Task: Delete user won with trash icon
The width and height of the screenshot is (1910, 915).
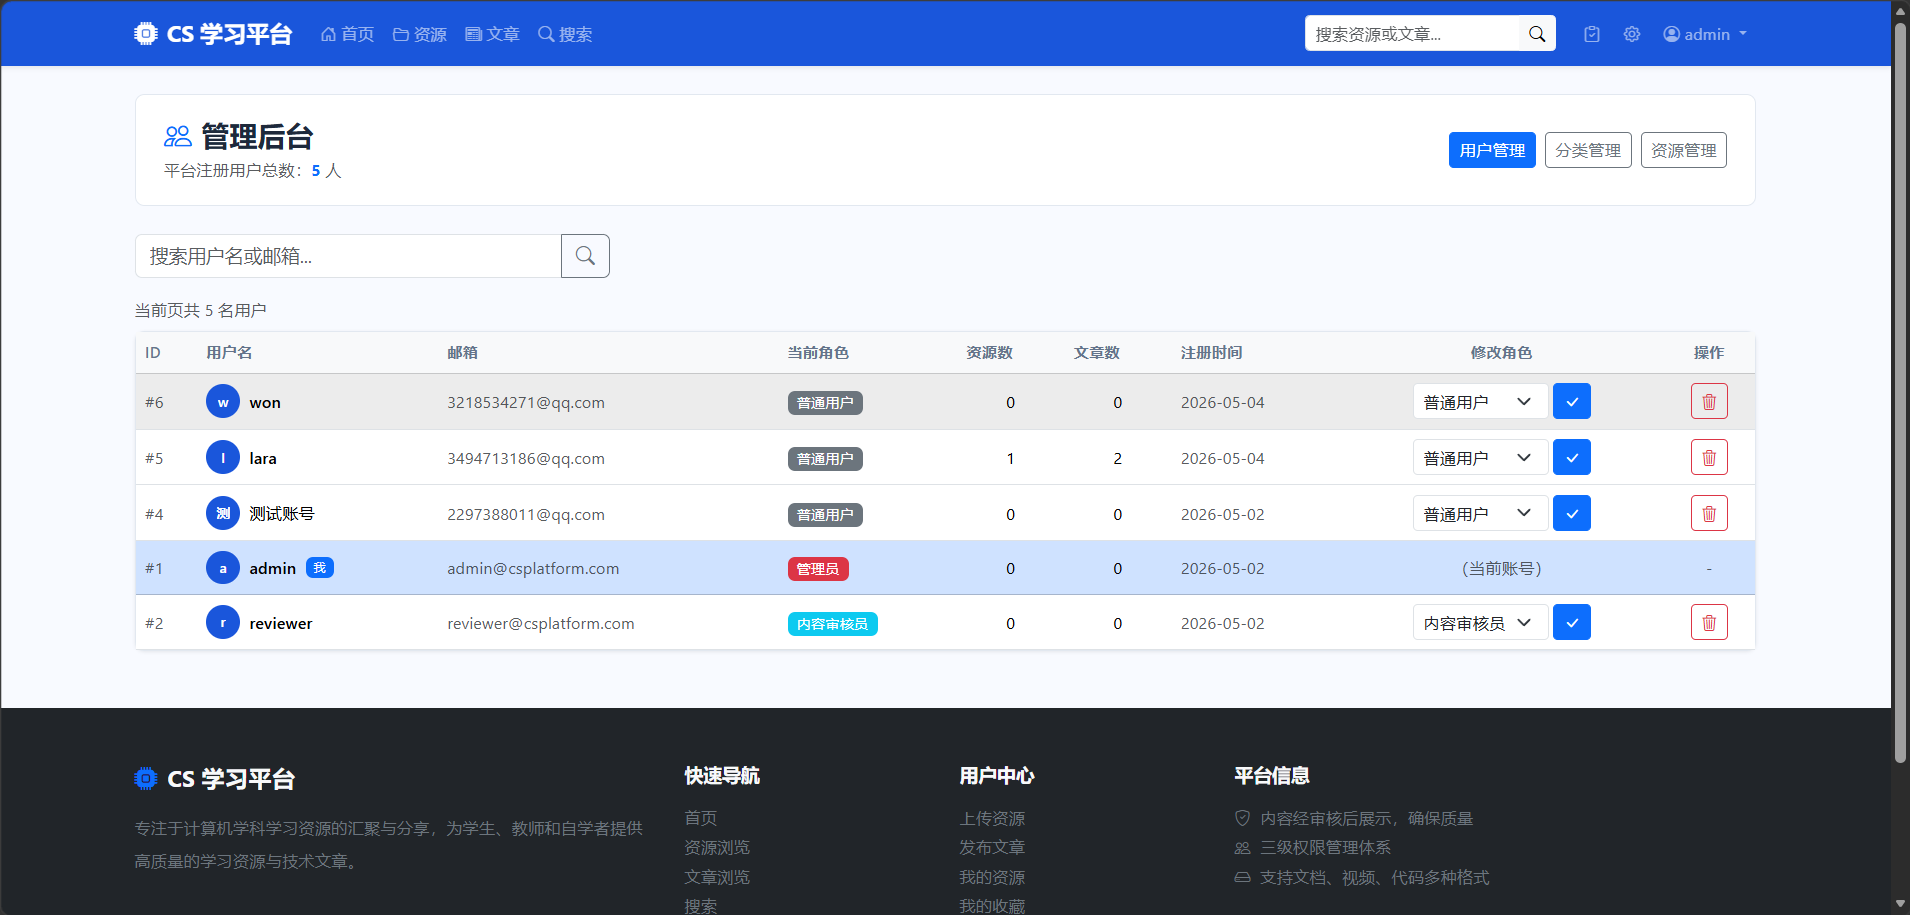Action: point(1709,402)
